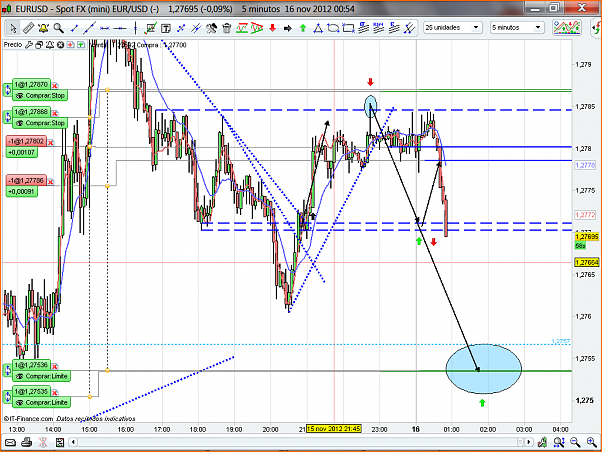Click the chart-with-checkmark tool

pos(150,28)
